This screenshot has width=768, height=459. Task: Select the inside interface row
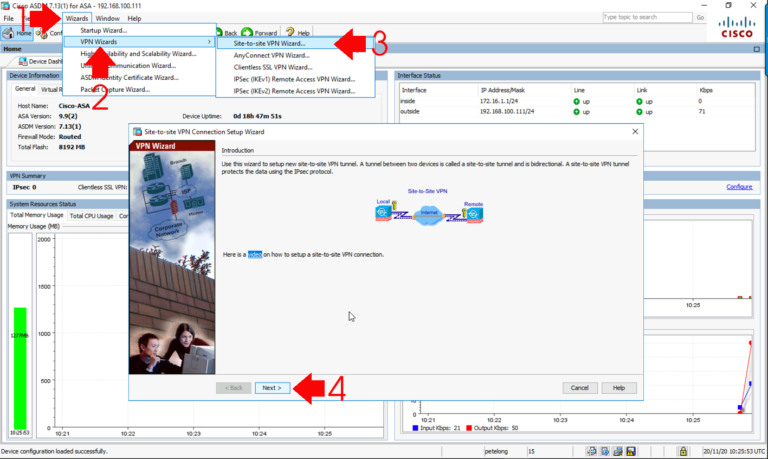[x=577, y=101]
